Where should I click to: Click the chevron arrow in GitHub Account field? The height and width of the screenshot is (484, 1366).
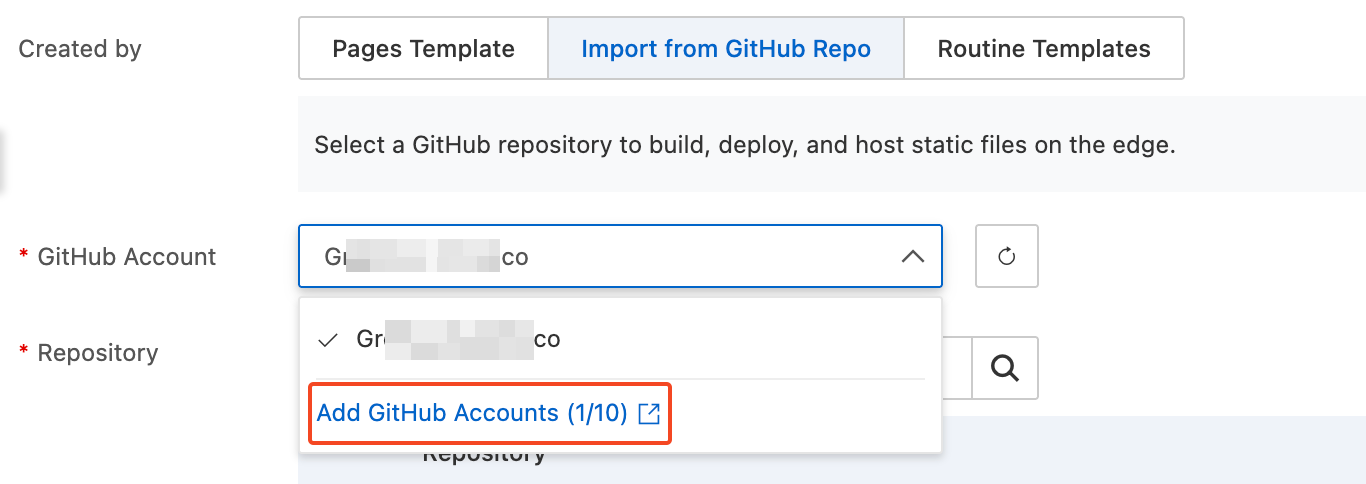coord(912,257)
